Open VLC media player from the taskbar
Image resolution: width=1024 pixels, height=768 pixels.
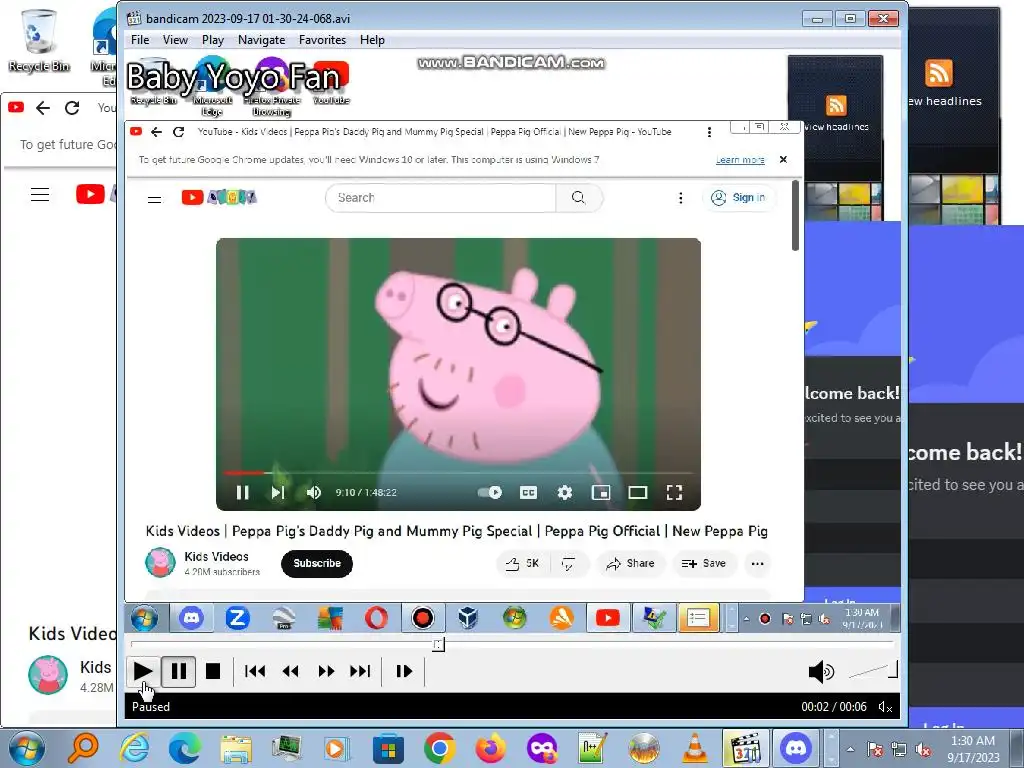(695, 748)
